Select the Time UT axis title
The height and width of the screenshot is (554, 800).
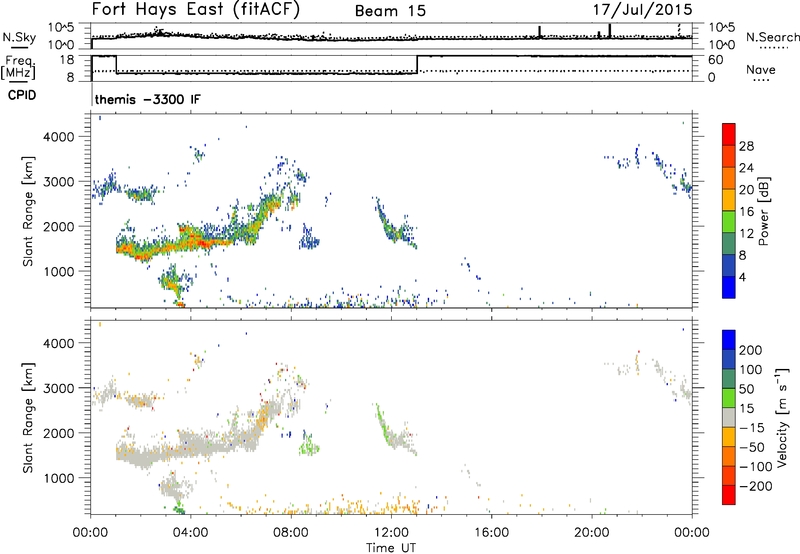pos(391,548)
